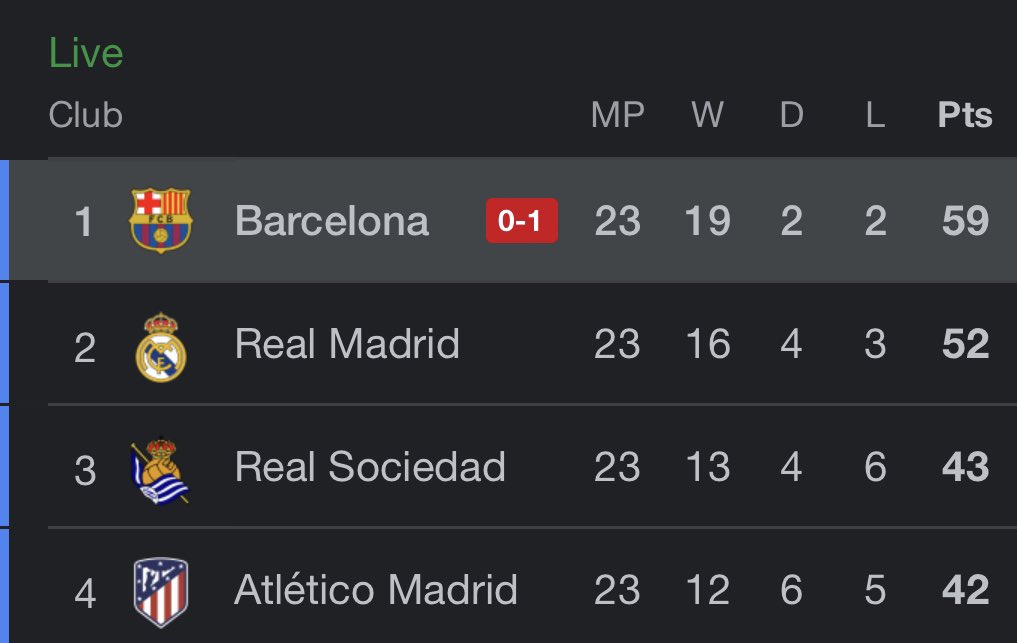Click the MP column header

pyautogui.click(x=618, y=116)
